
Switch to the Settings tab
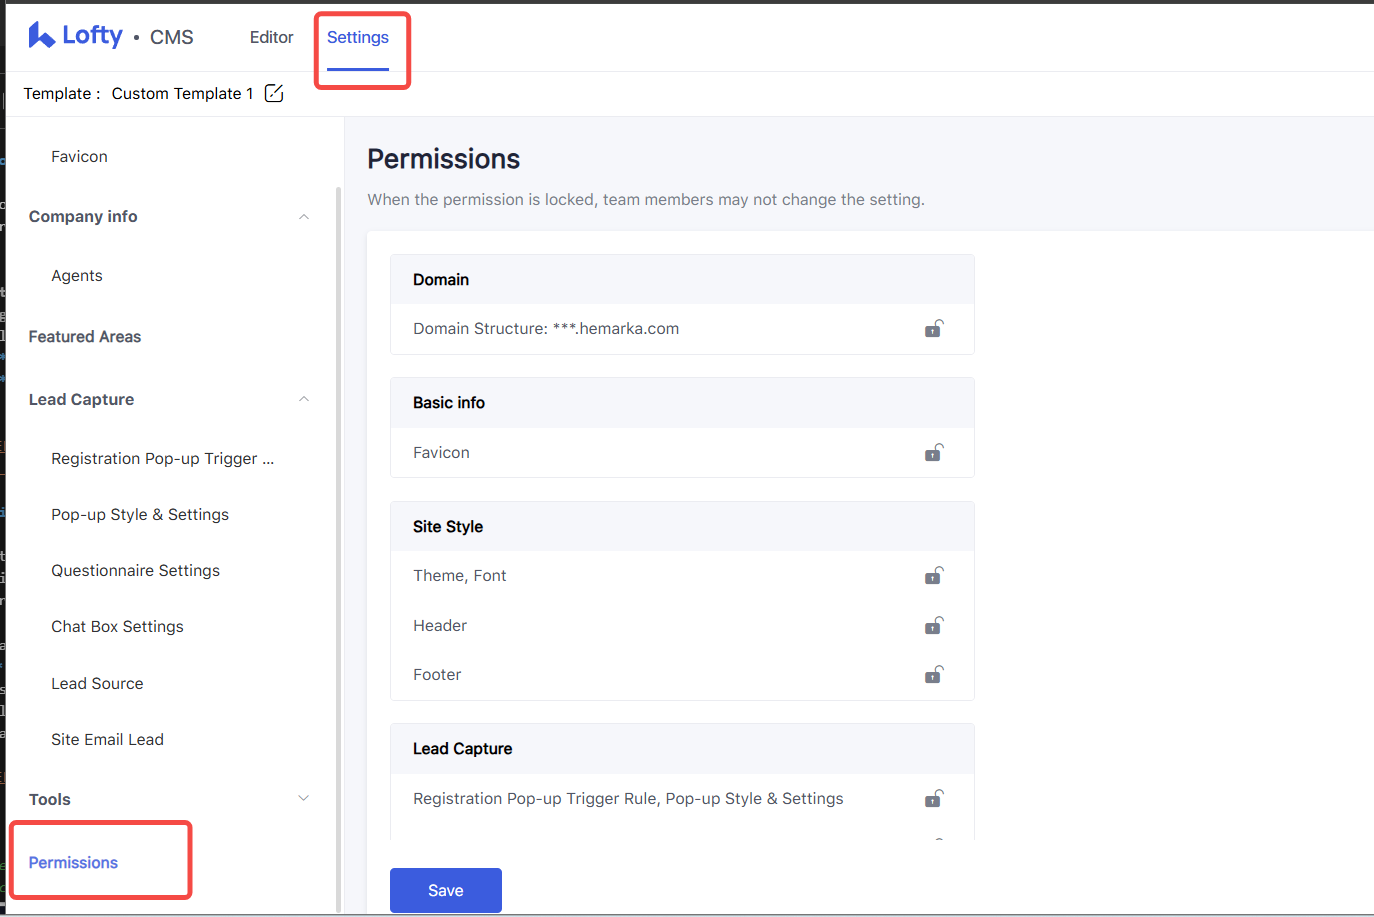(x=358, y=37)
